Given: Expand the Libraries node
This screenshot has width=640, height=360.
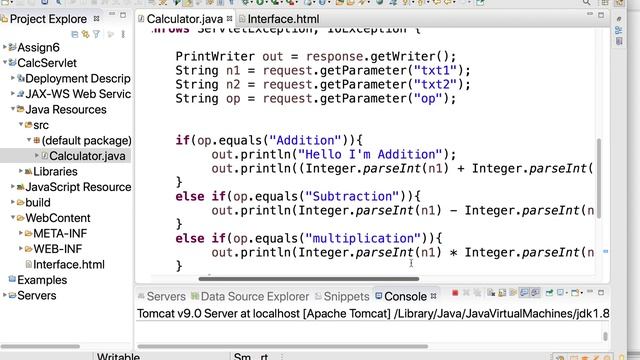Looking at the screenshot, I should point(21,171).
